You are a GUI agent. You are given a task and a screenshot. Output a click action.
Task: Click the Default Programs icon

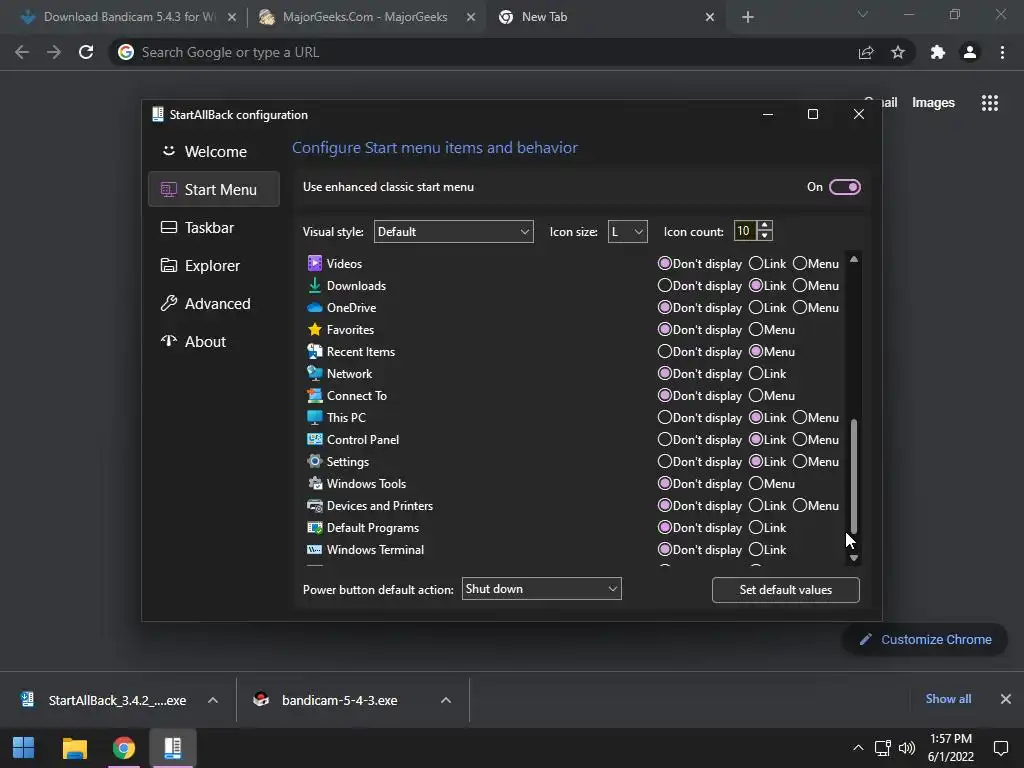315,528
